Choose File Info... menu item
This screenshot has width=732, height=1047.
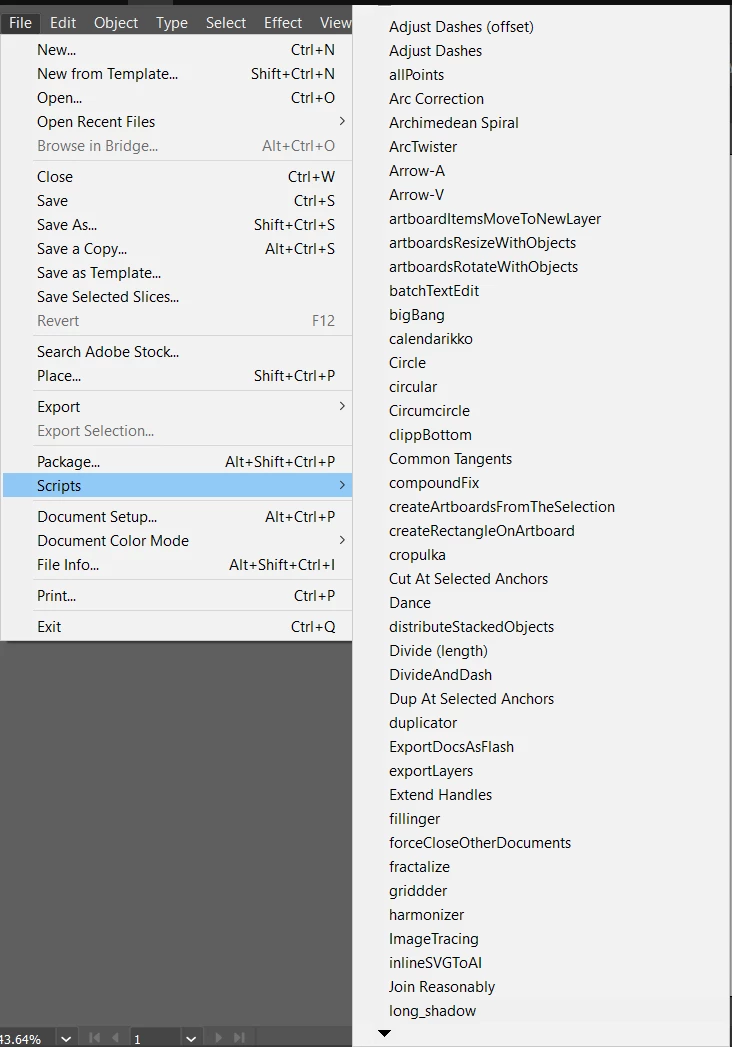[177, 565]
